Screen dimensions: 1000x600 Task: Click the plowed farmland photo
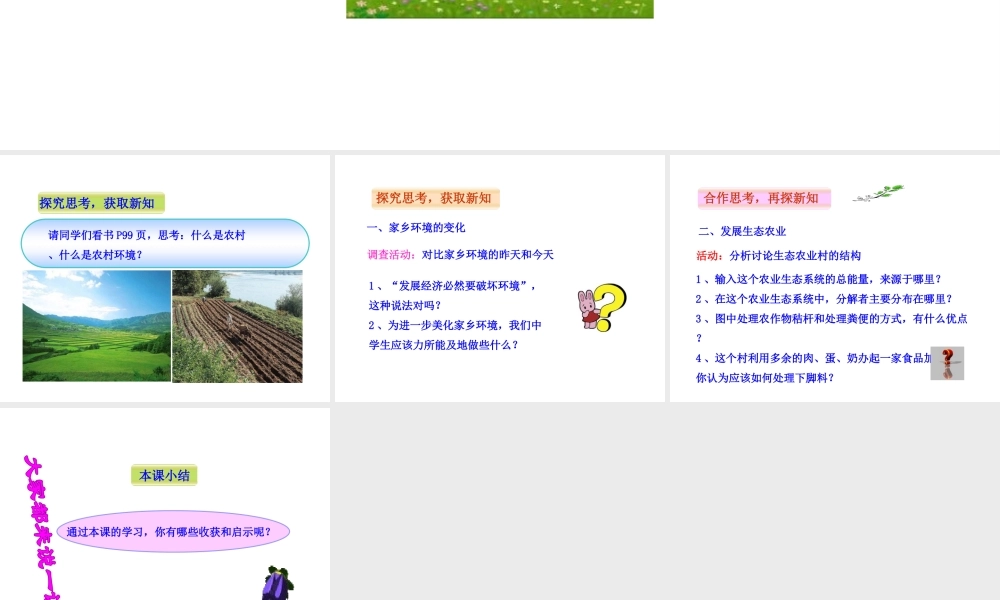coord(237,326)
